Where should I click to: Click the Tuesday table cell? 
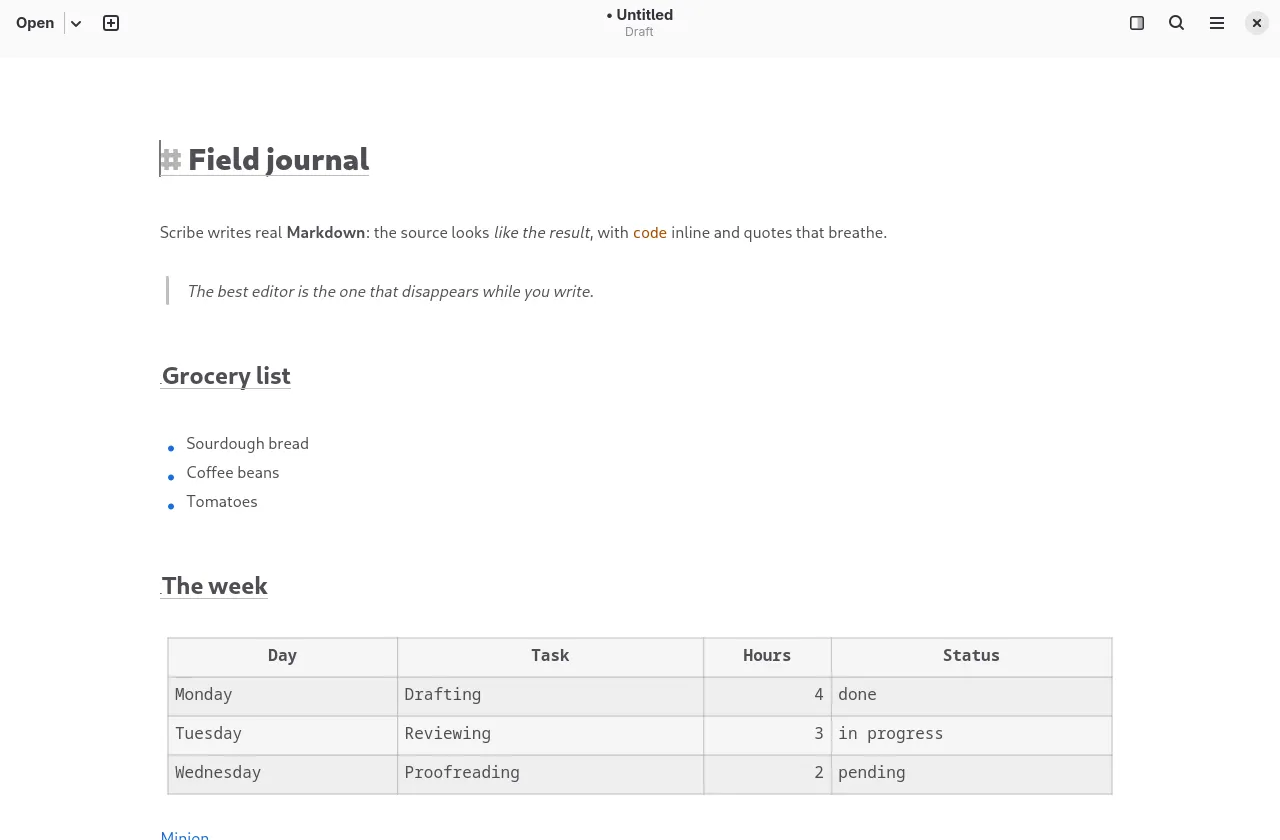click(x=283, y=734)
